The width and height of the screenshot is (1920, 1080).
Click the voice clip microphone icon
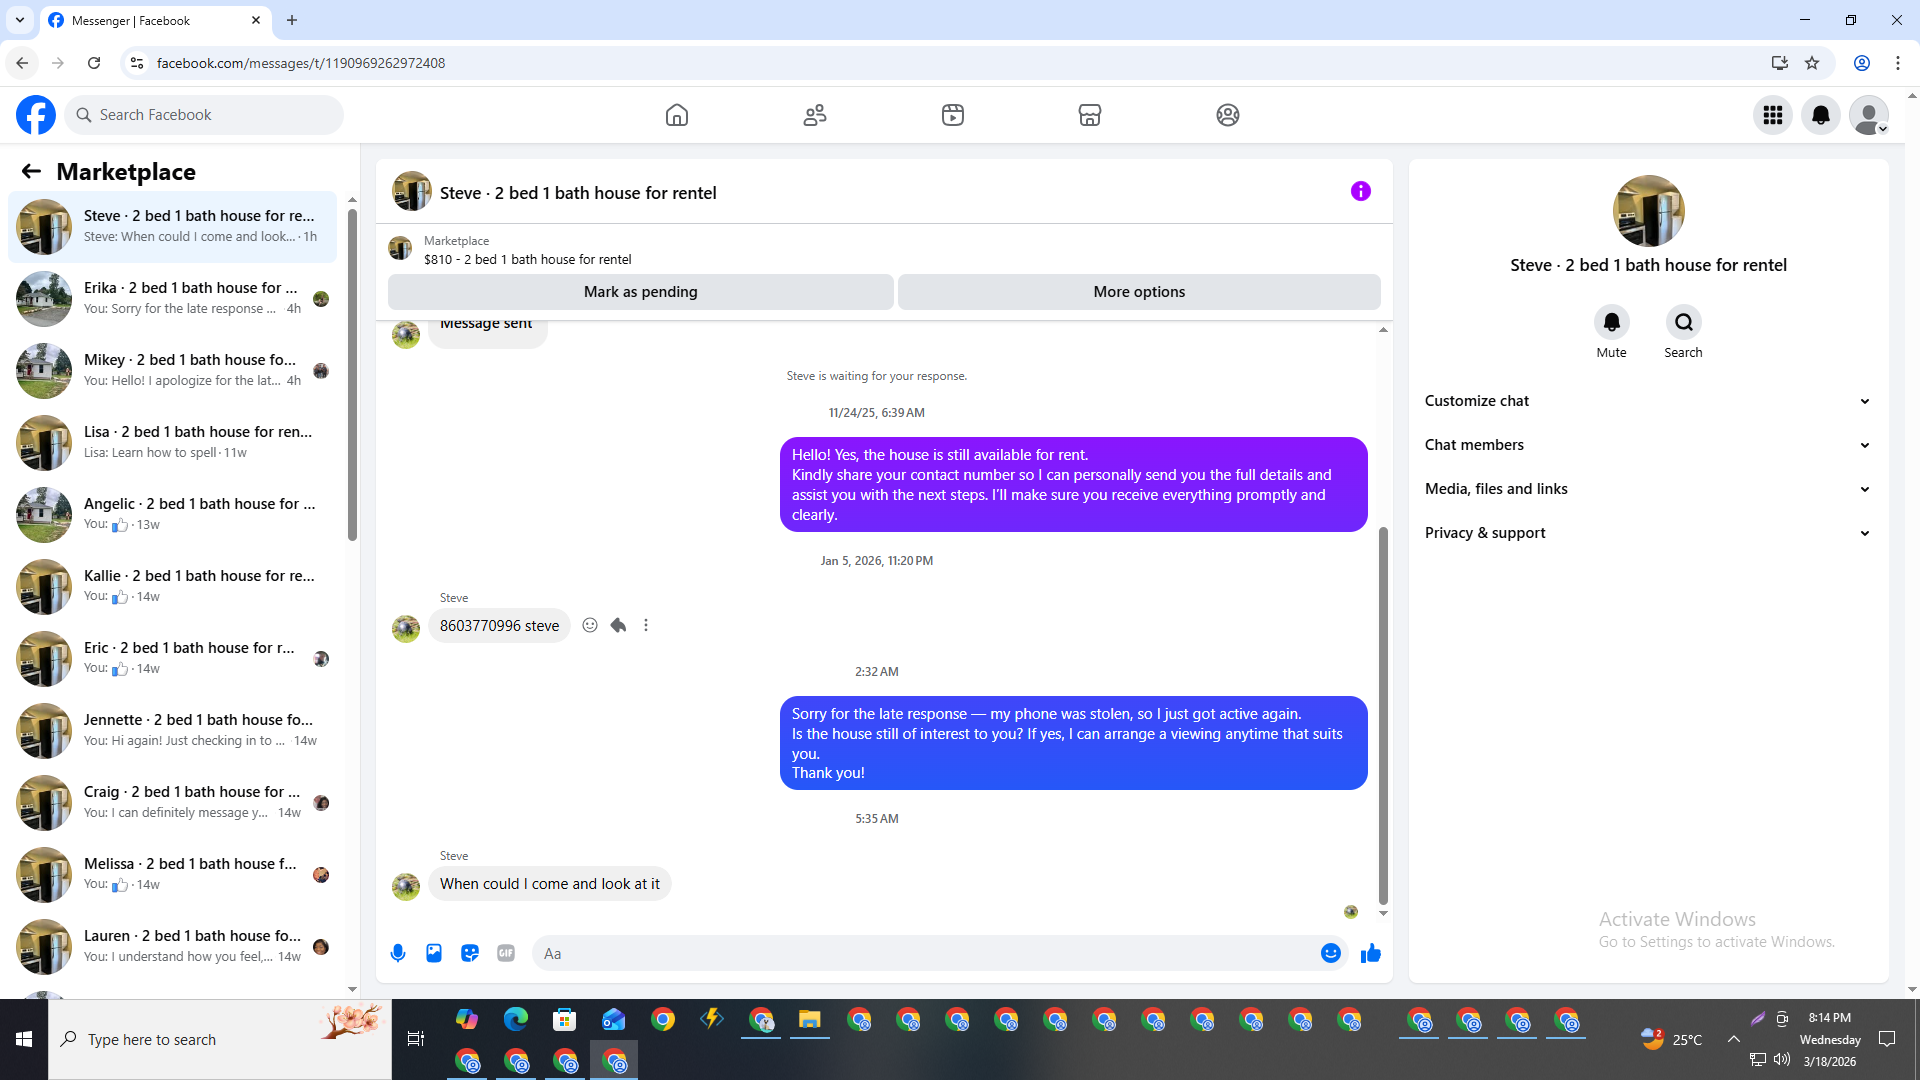coord(398,953)
